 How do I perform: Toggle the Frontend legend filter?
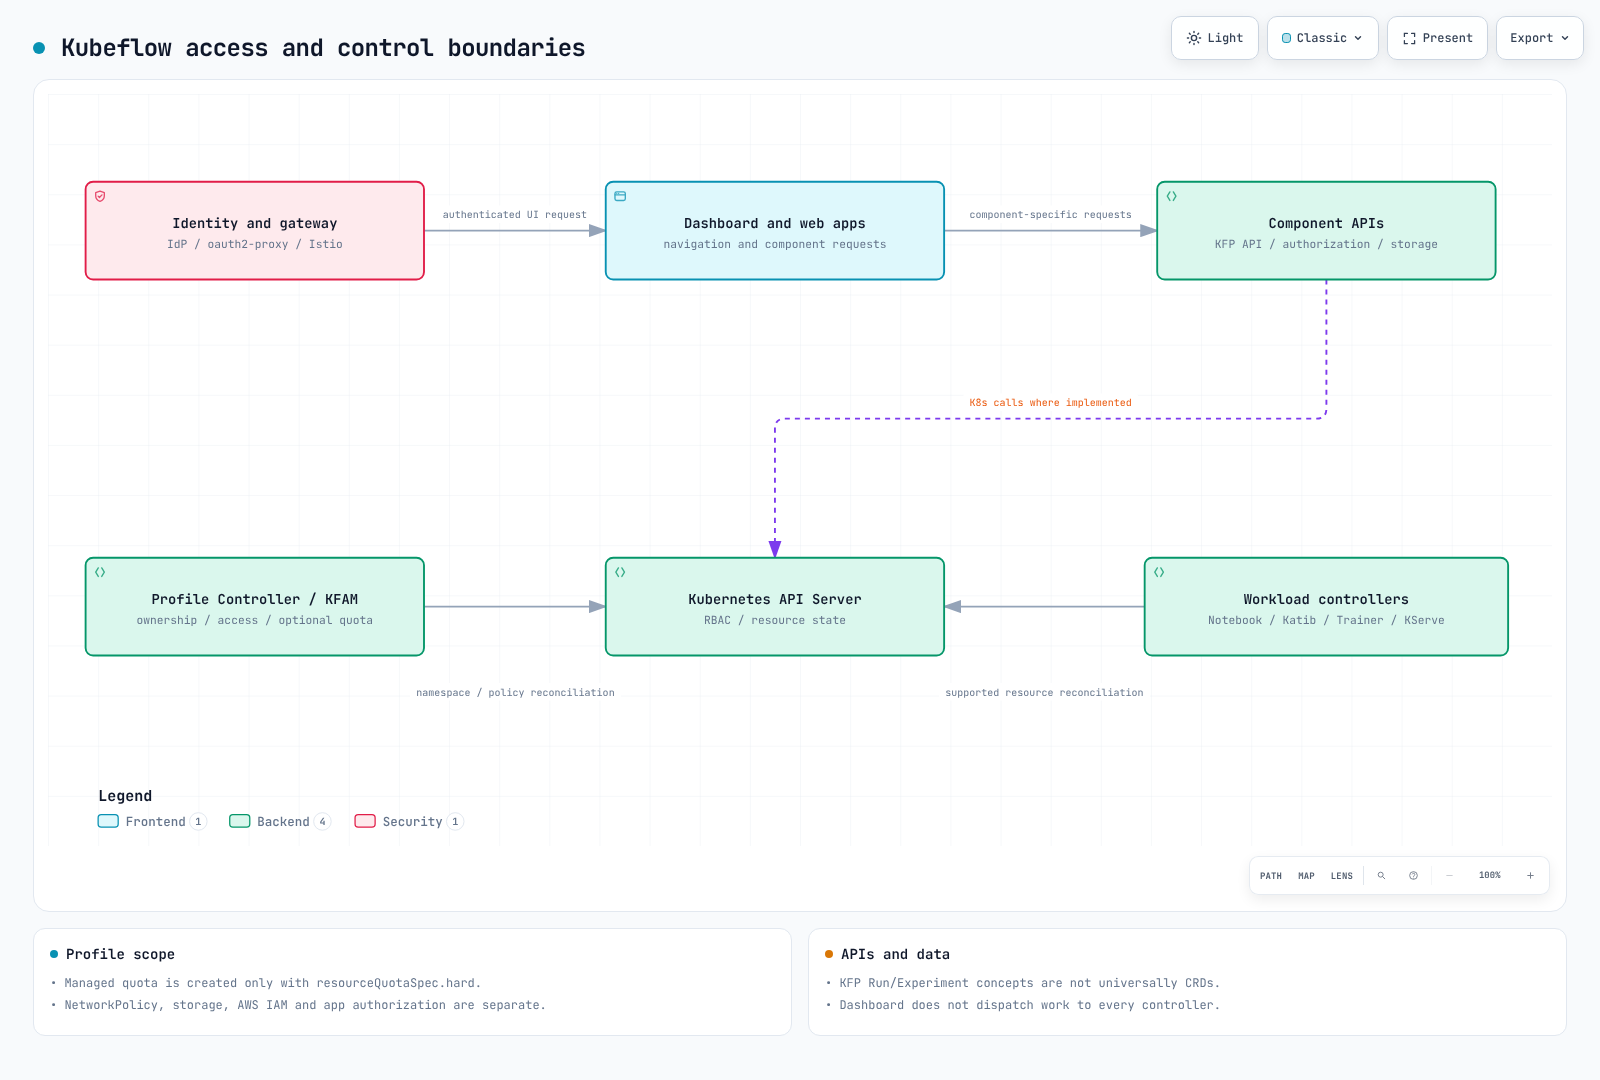coord(152,821)
